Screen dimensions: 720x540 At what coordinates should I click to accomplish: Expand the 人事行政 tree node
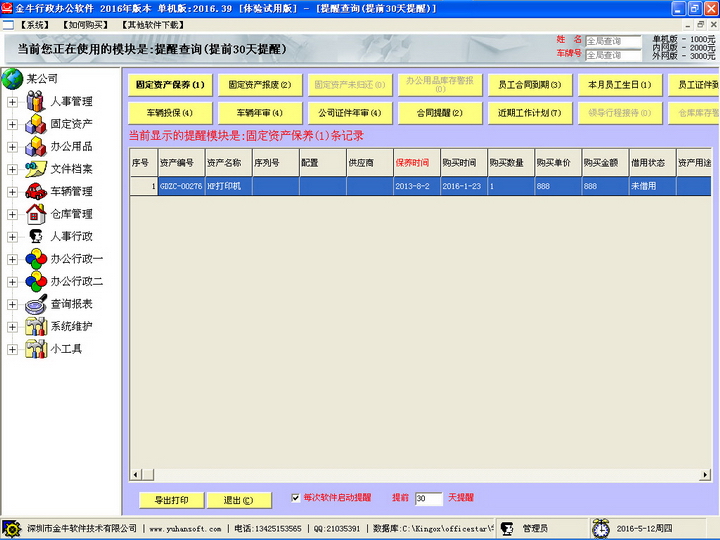(x=12, y=237)
